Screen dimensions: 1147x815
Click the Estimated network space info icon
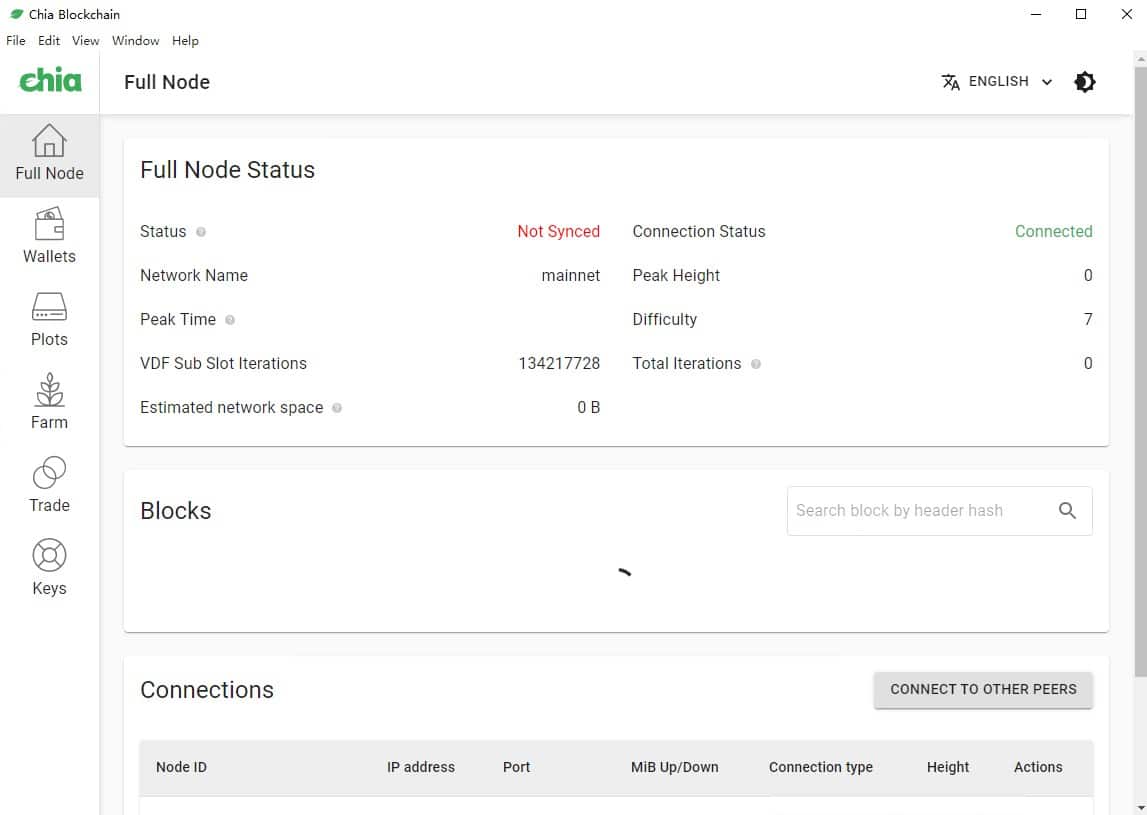pyautogui.click(x=337, y=408)
